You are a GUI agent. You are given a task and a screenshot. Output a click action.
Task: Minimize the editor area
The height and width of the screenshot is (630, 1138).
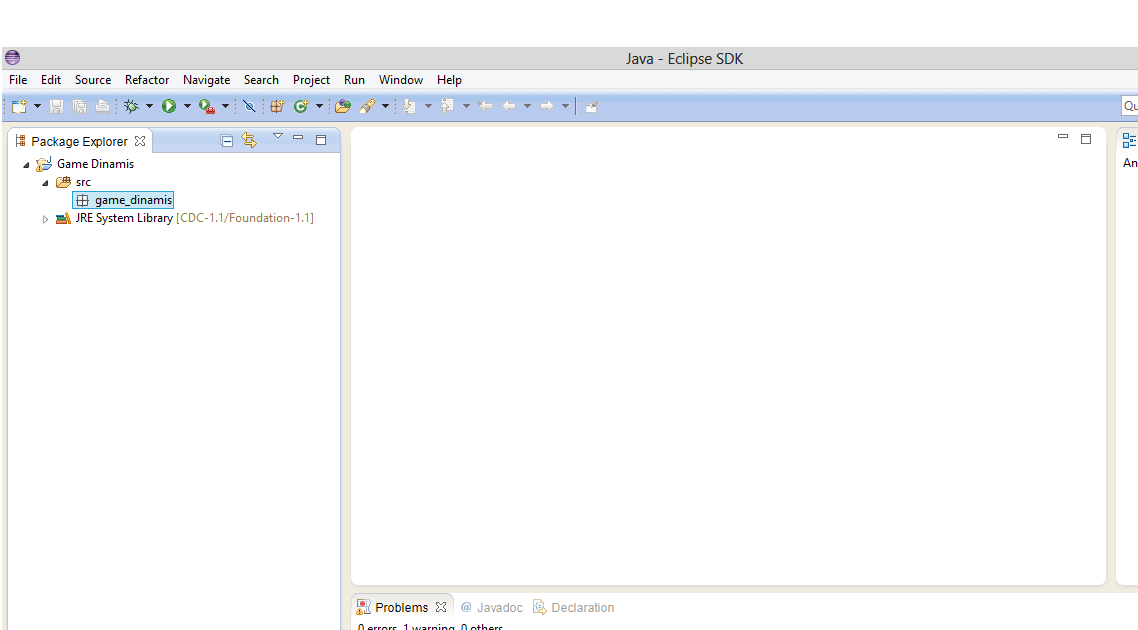pyautogui.click(x=1063, y=136)
